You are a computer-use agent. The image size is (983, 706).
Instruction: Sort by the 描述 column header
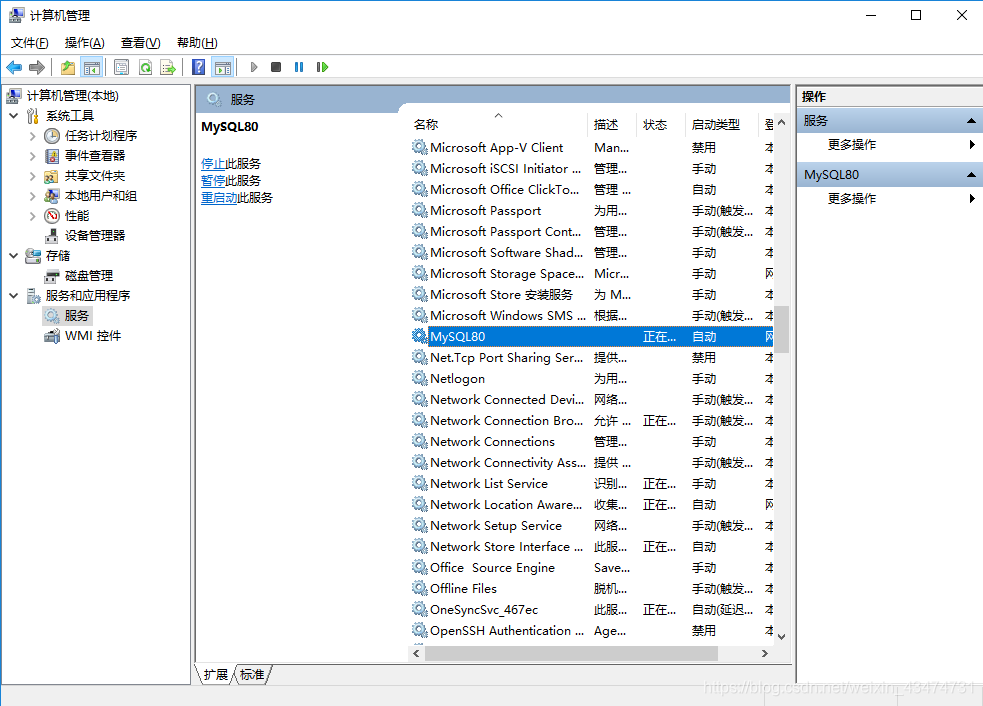click(x=612, y=124)
